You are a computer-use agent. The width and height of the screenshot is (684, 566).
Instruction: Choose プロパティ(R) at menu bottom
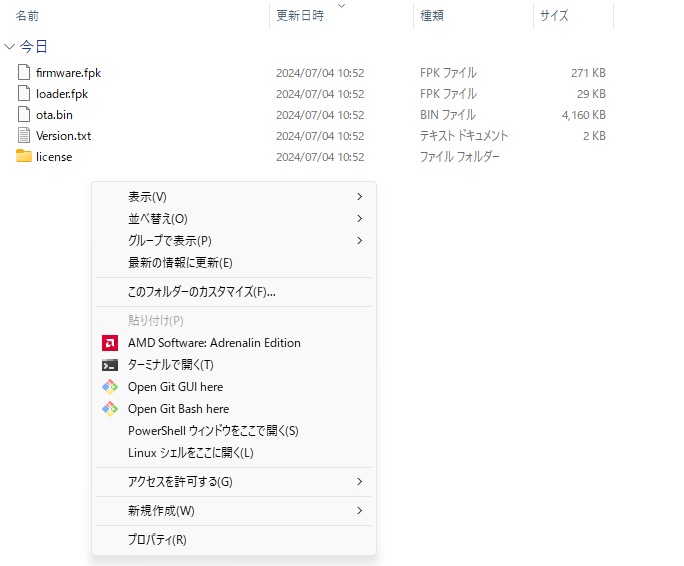[x=234, y=539]
